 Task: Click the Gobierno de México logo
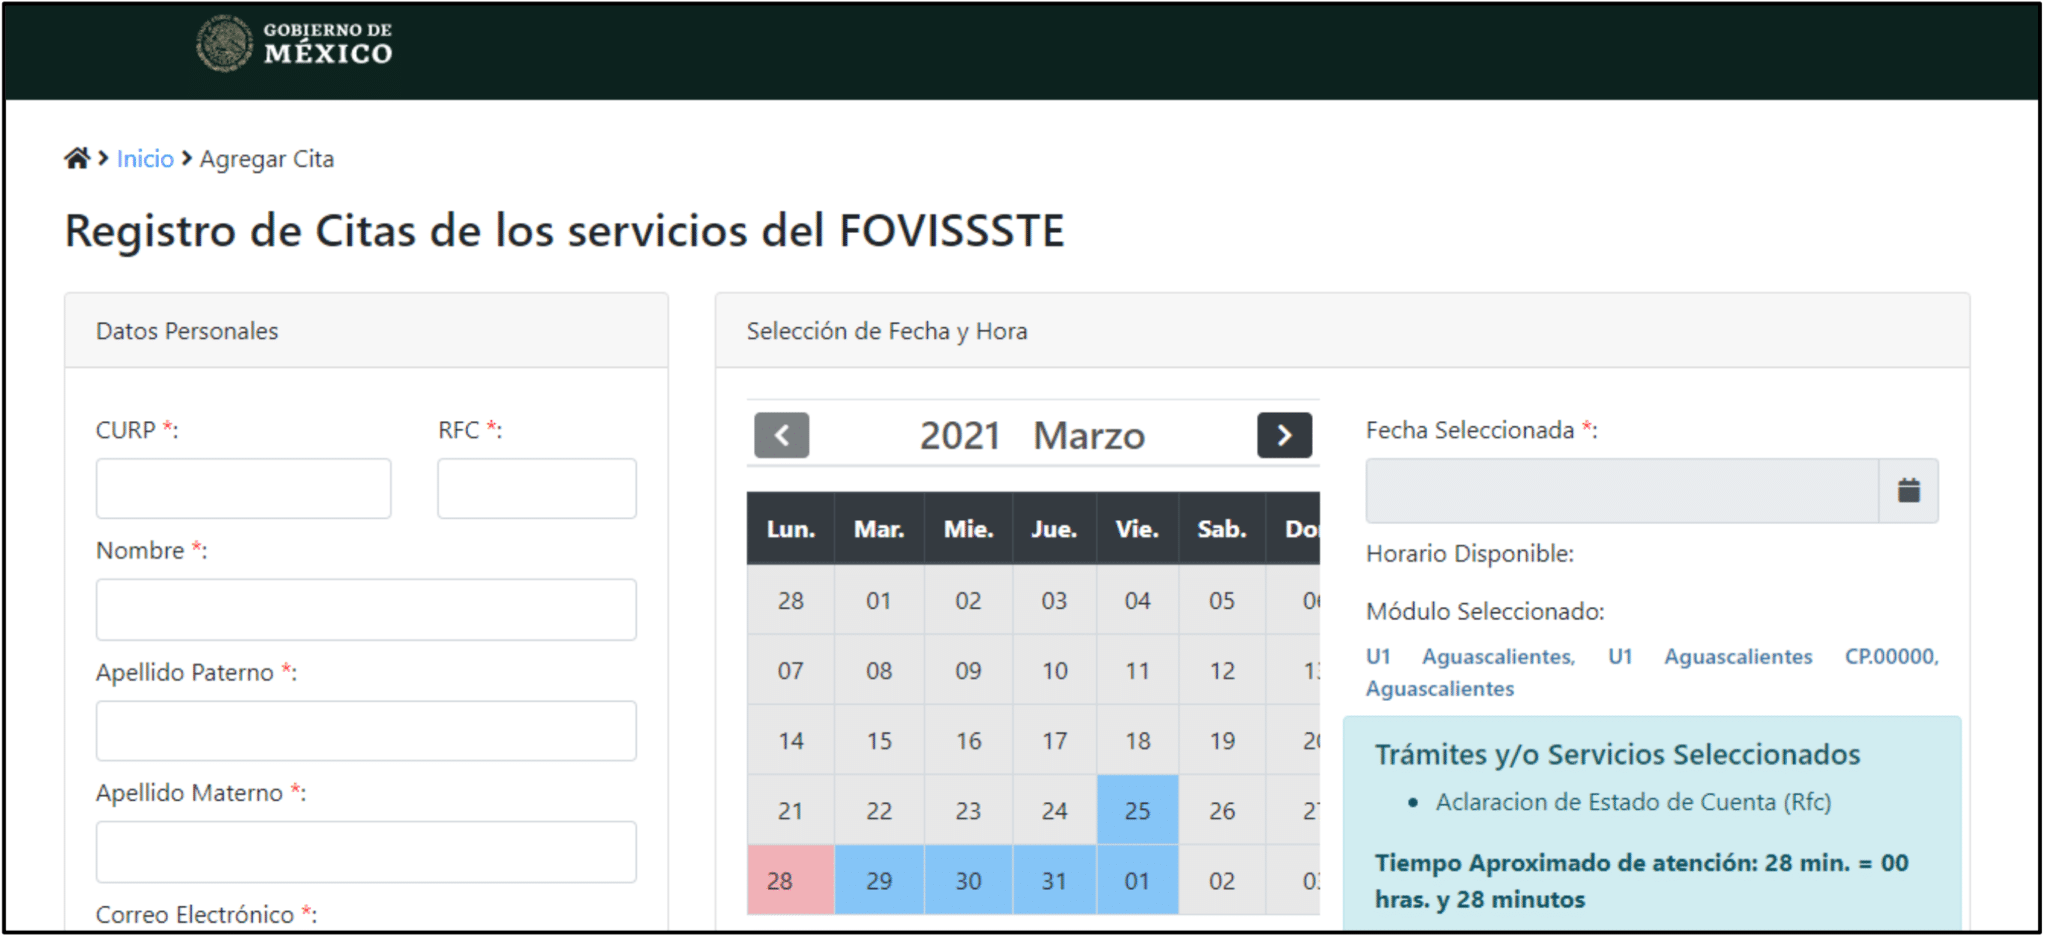pos(295,44)
